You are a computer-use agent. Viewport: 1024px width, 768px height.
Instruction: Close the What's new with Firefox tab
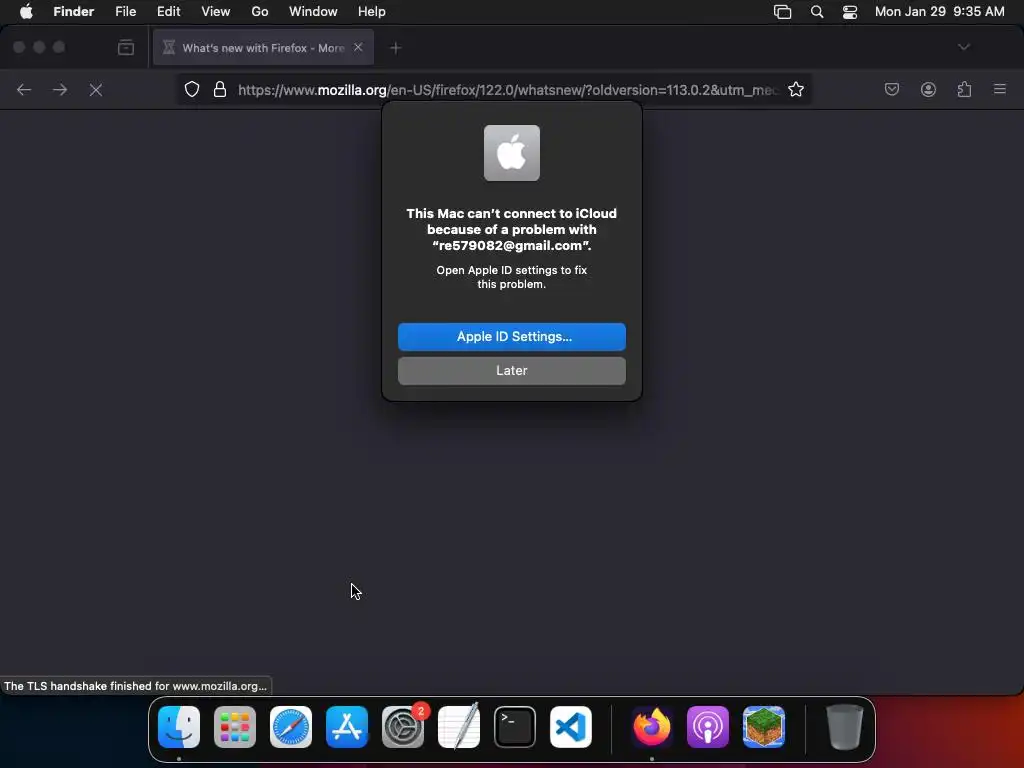pyautogui.click(x=358, y=47)
